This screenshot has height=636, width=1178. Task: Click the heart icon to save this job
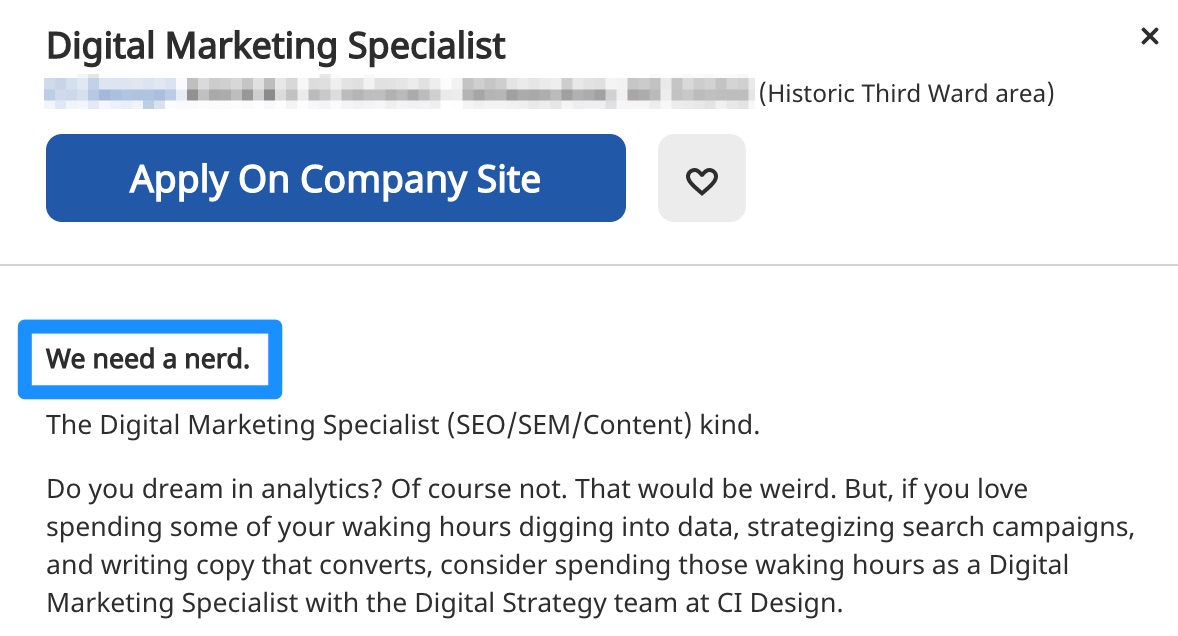[x=702, y=179]
